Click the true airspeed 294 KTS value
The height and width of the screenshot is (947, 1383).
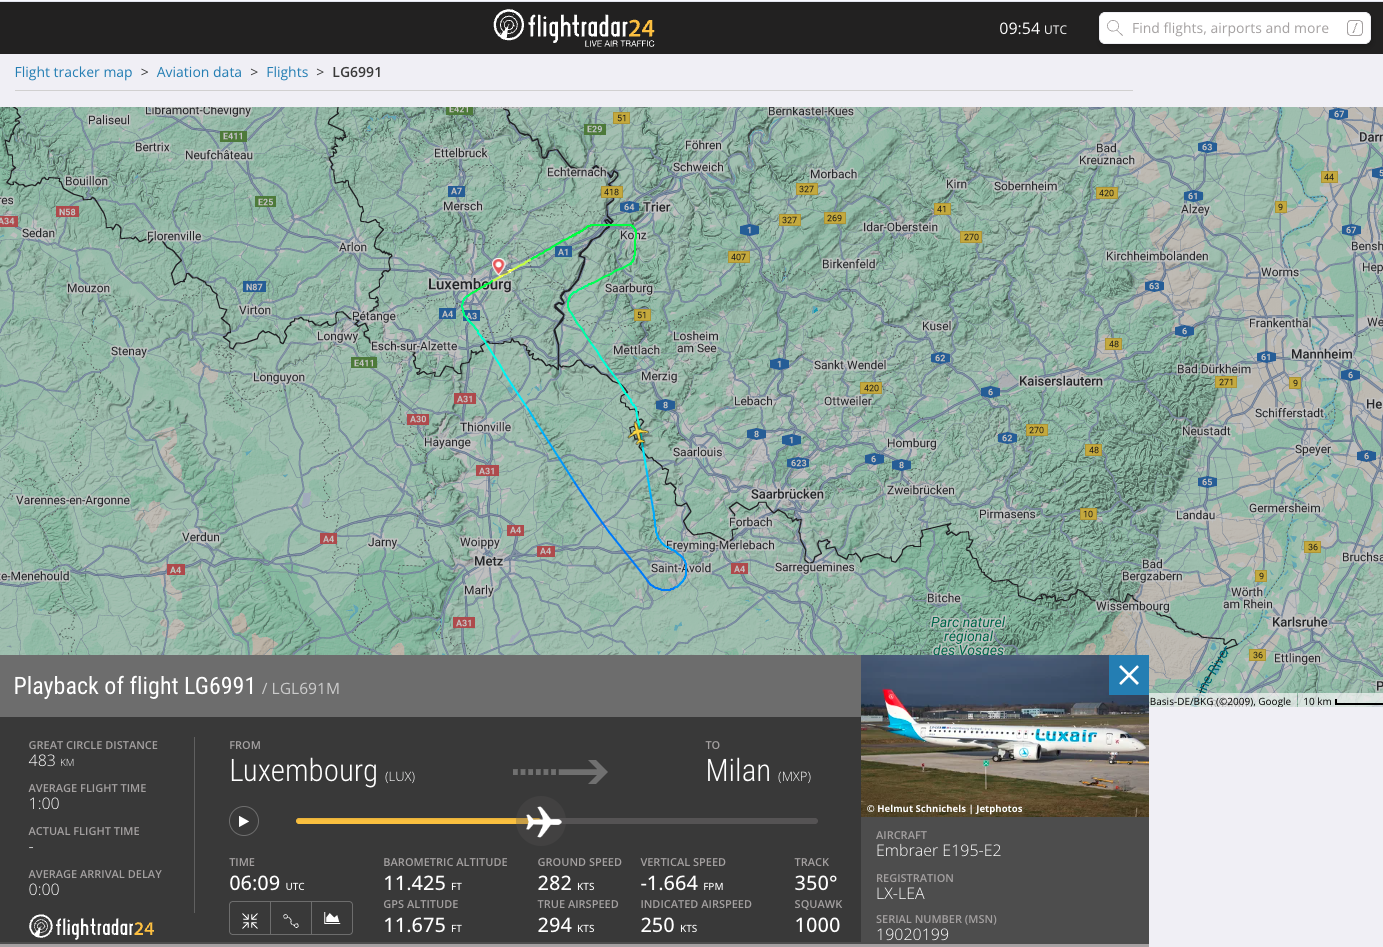pos(566,925)
